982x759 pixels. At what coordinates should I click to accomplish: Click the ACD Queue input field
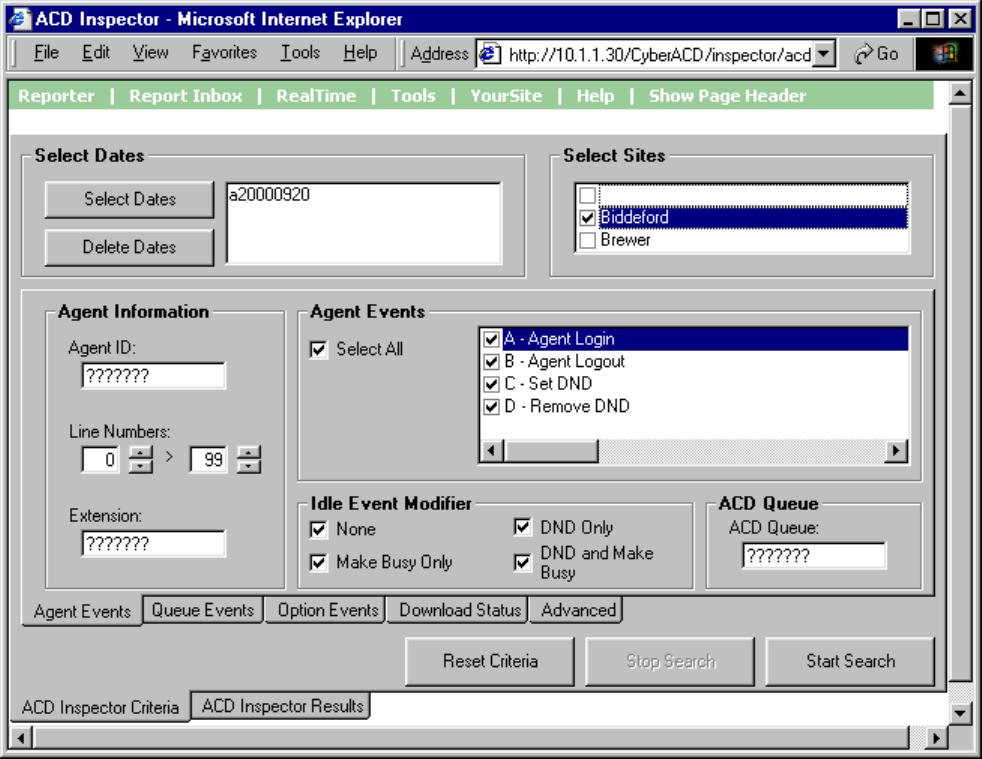(x=814, y=555)
